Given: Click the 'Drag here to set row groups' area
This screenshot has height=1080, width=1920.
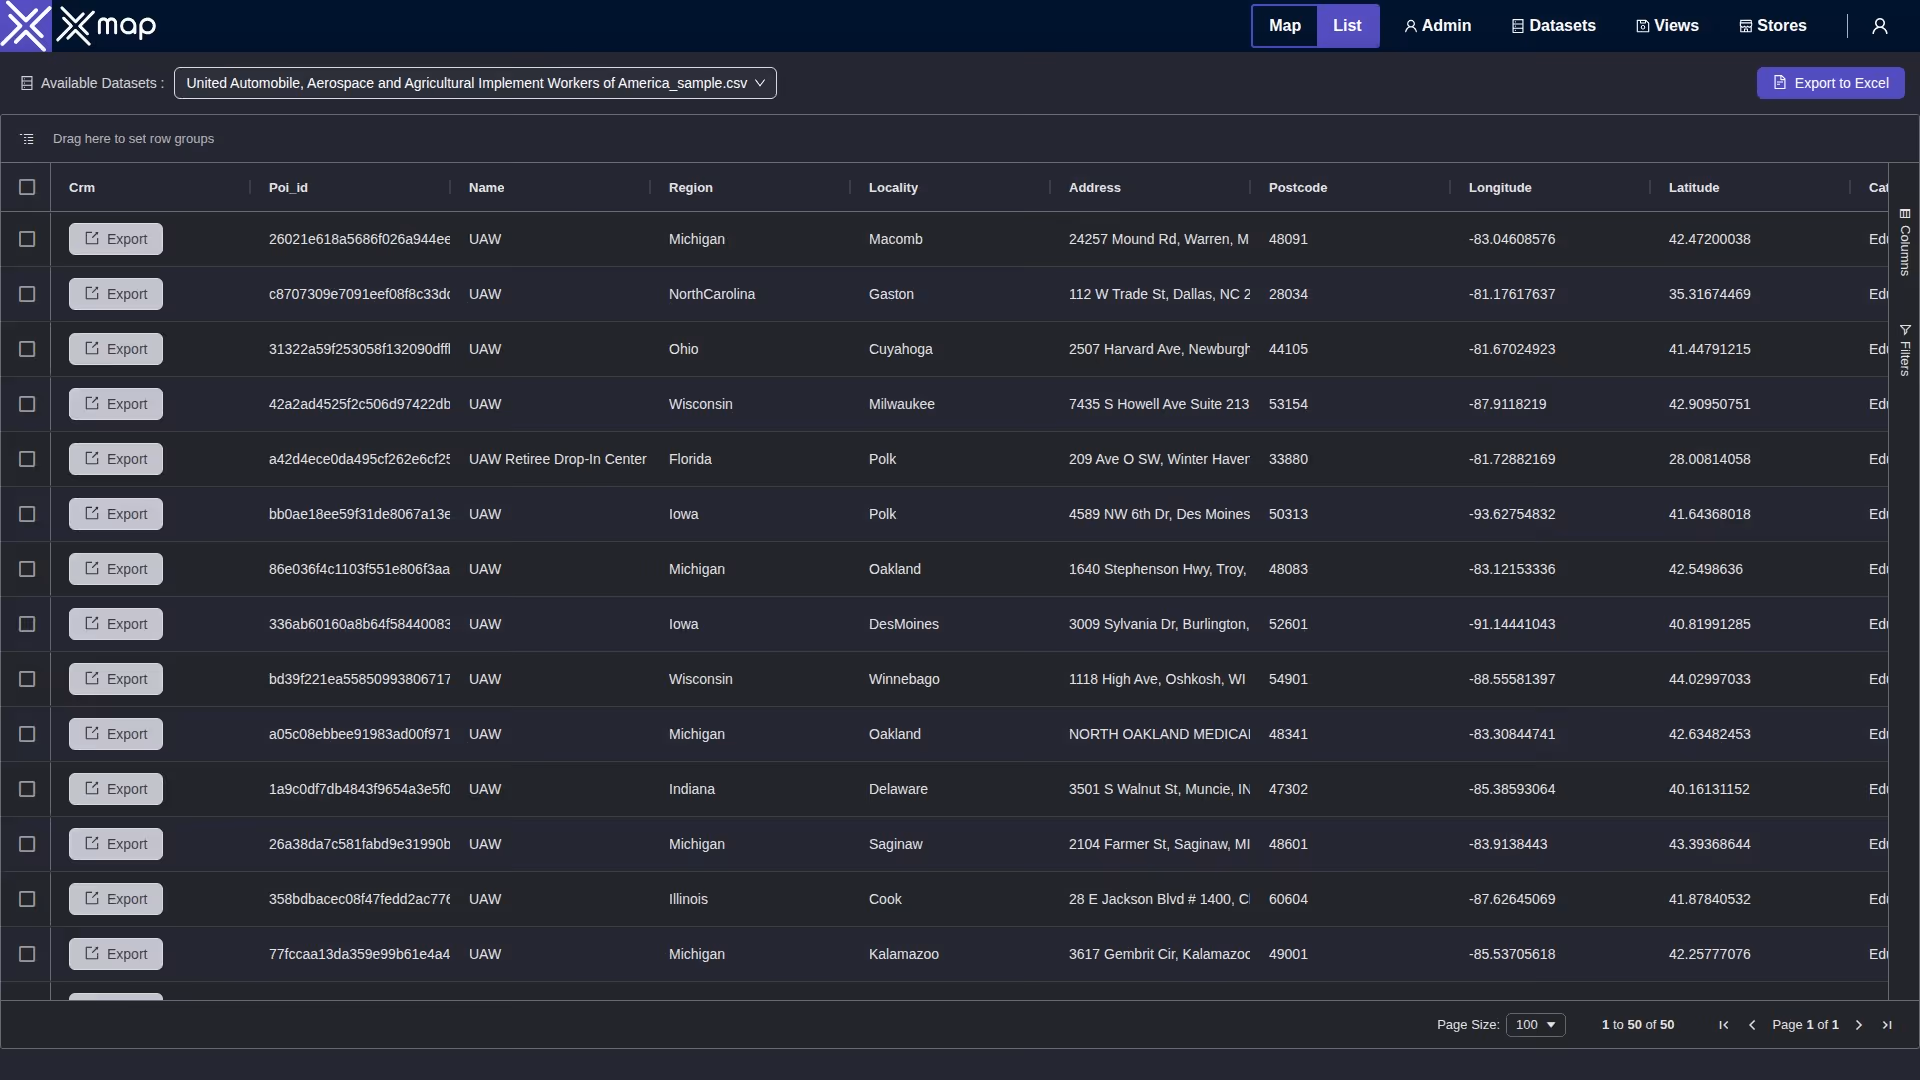Looking at the screenshot, I should pos(133,139).
